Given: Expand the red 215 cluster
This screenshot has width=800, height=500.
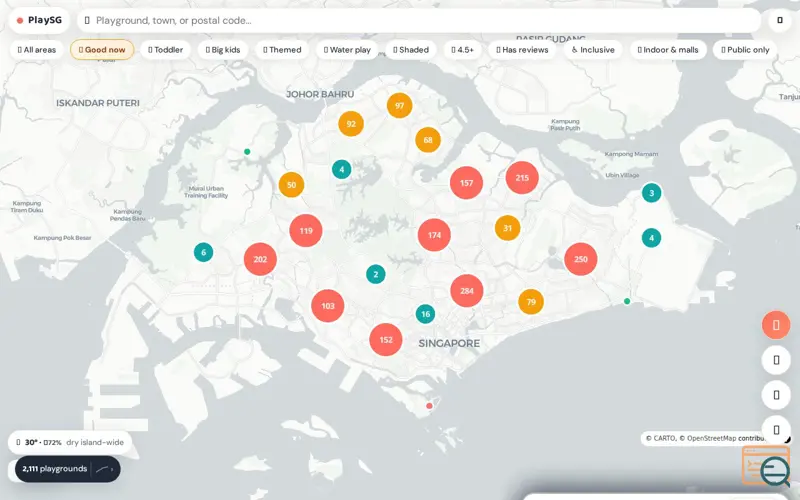Looking at the screenshot, I should coord(522,178).
